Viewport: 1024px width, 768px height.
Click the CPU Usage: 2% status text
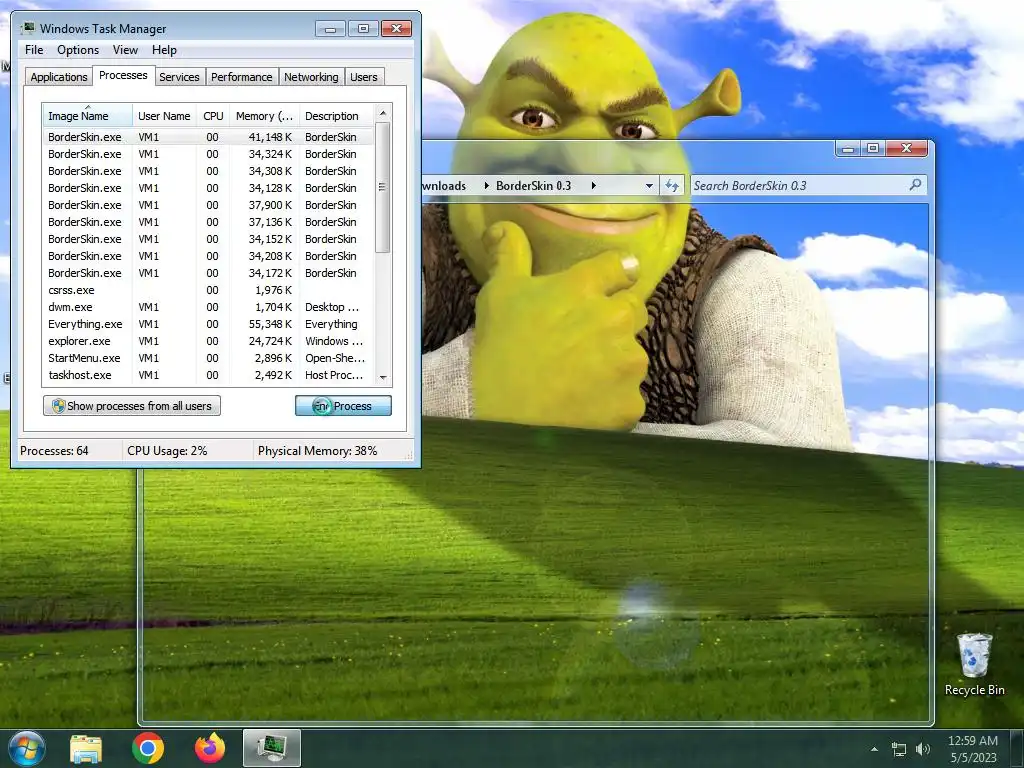tap(167, 451)
